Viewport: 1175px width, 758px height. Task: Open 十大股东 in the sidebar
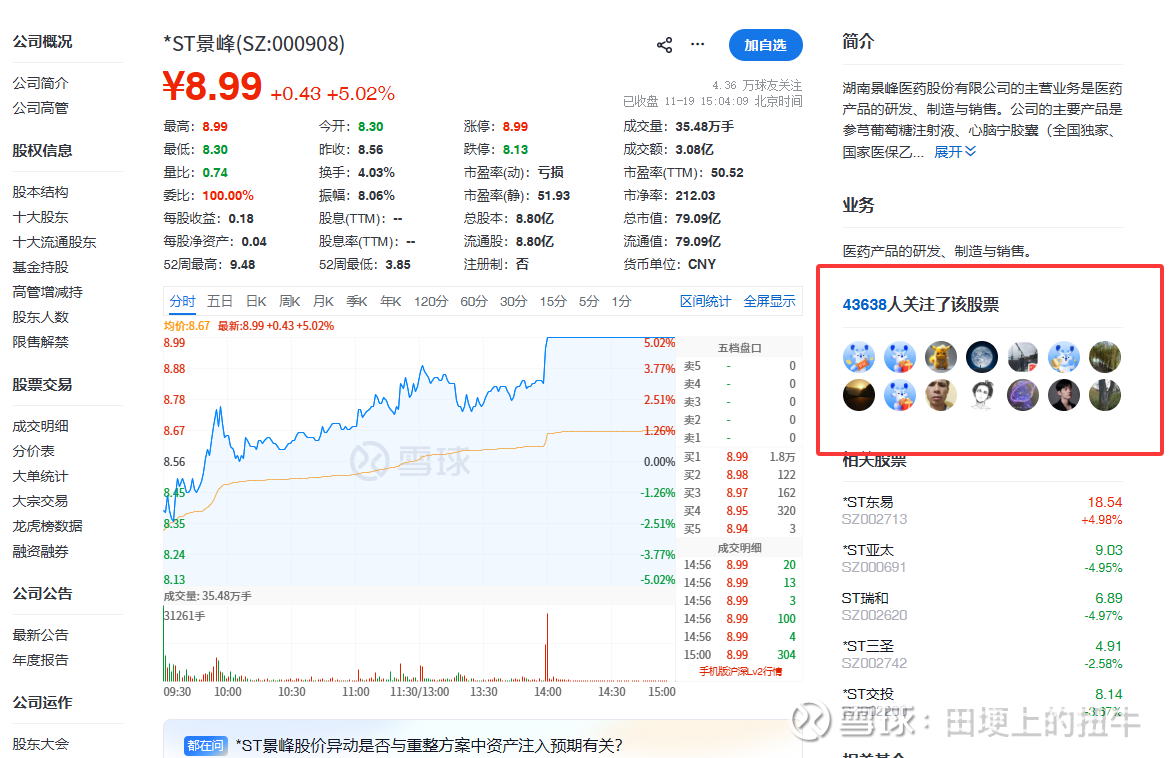40,217
